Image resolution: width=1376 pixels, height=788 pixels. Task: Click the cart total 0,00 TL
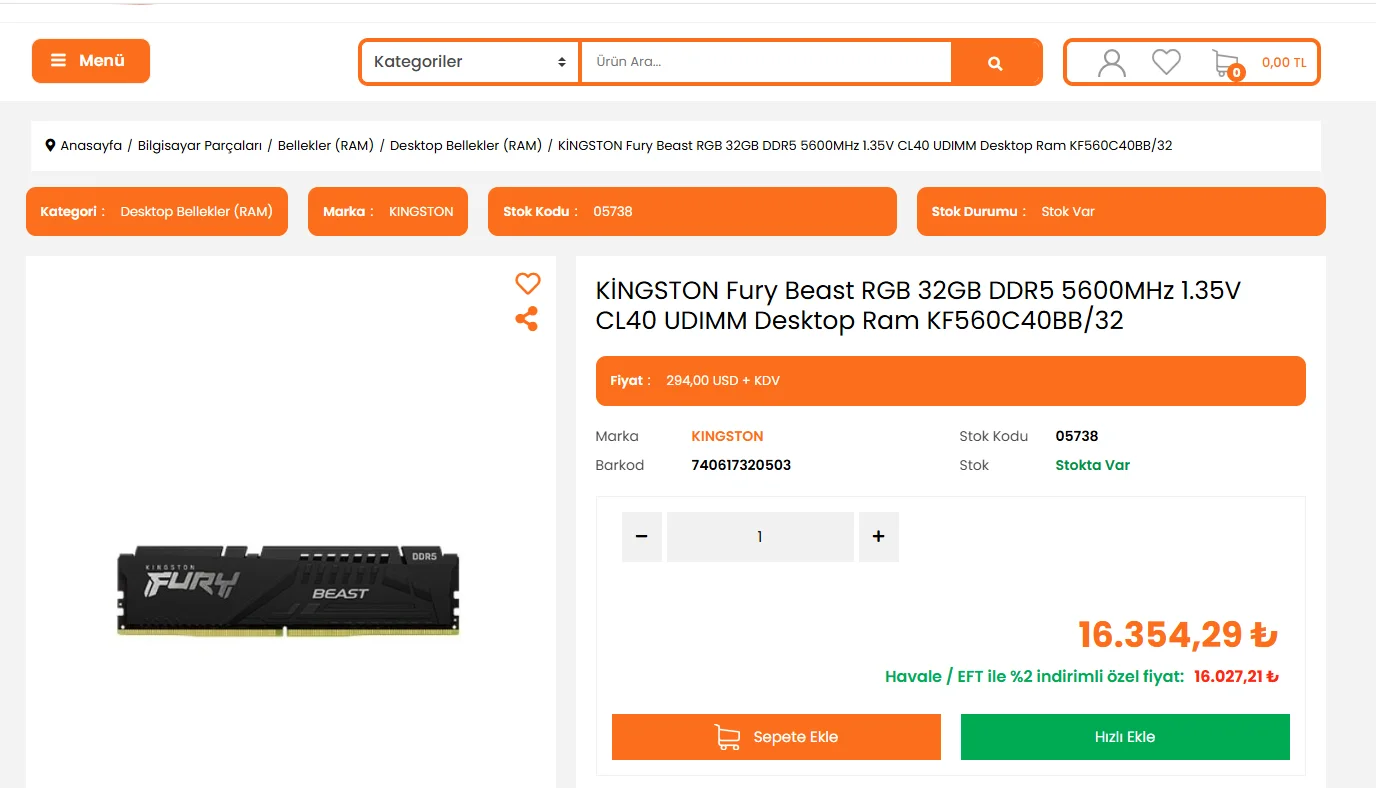[1284, 62]
